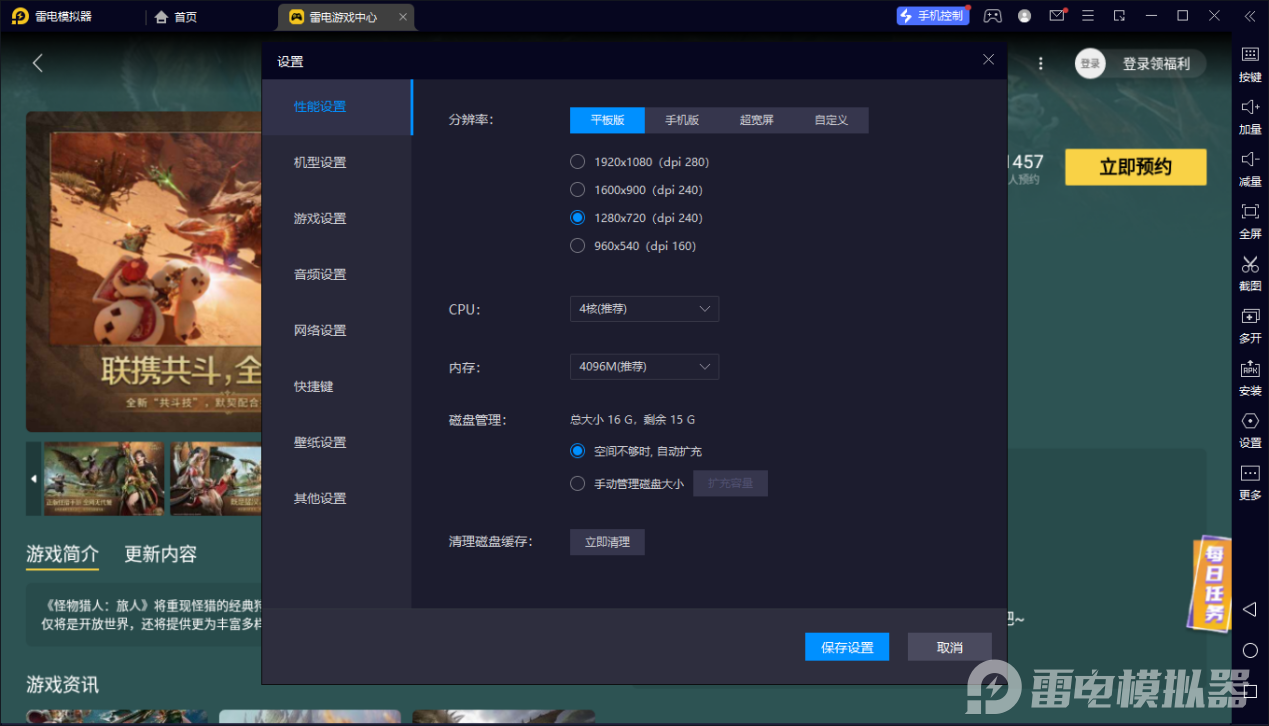Close the 雷电游戏中心 tab

coord(402,17)
